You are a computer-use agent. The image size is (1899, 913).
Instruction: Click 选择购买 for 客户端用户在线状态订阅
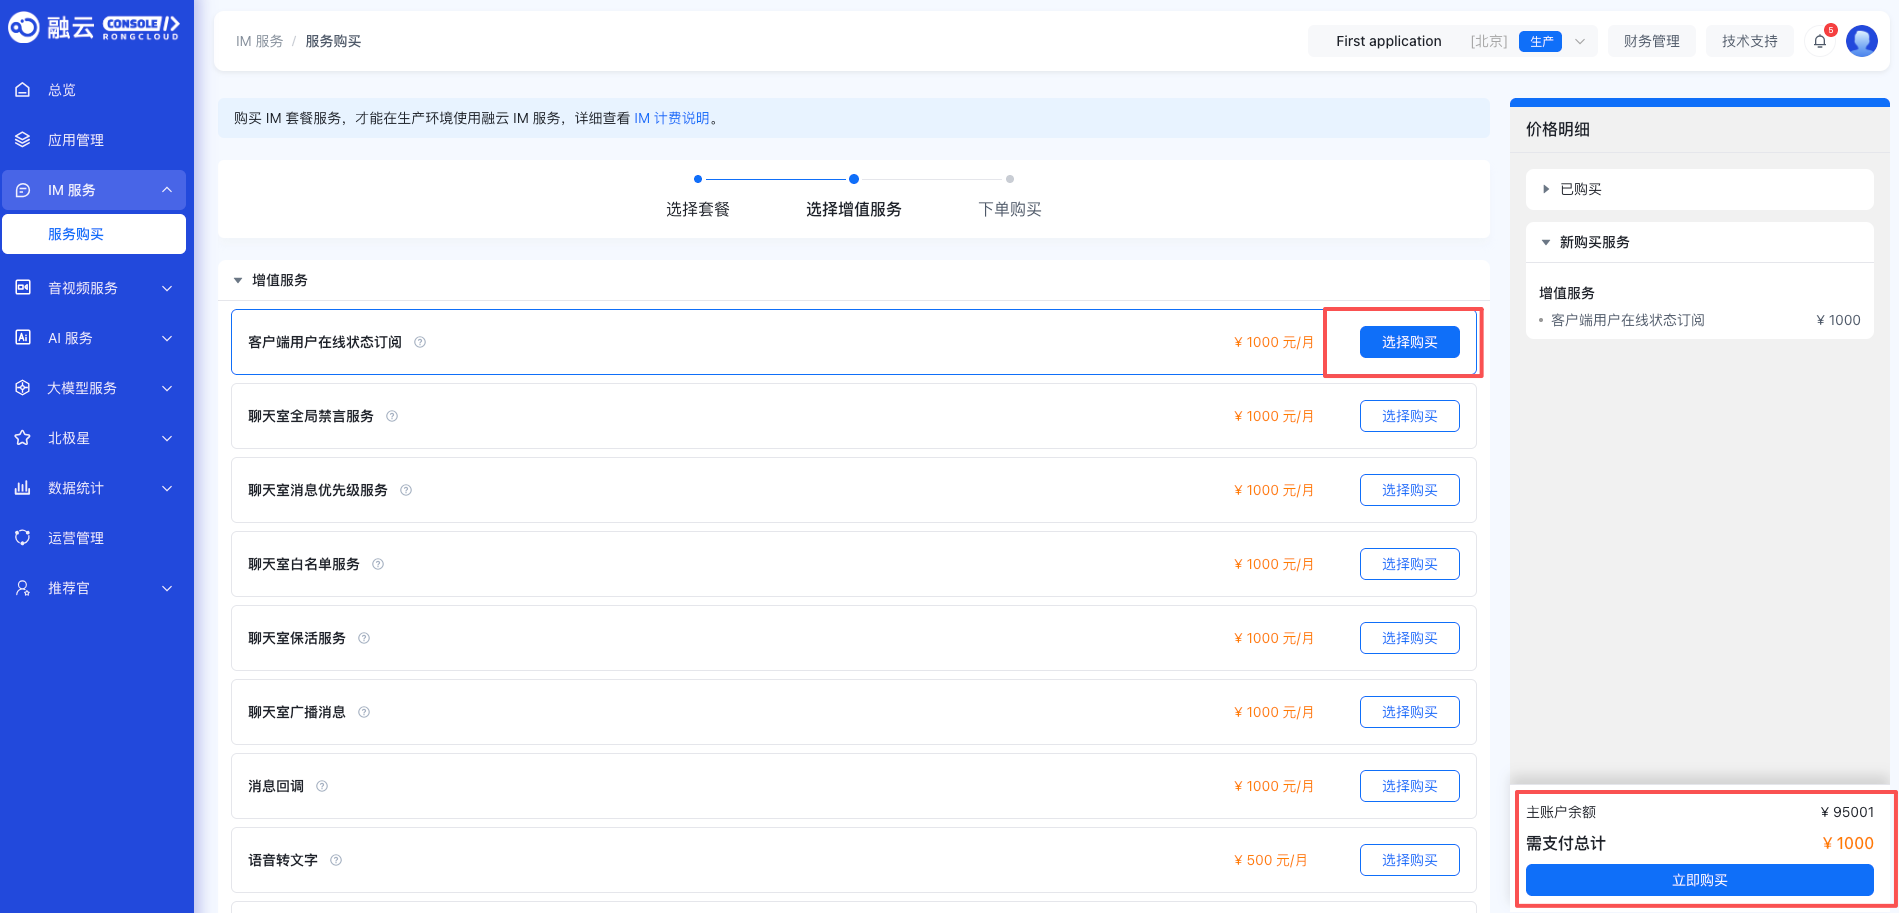(1410, 342)
